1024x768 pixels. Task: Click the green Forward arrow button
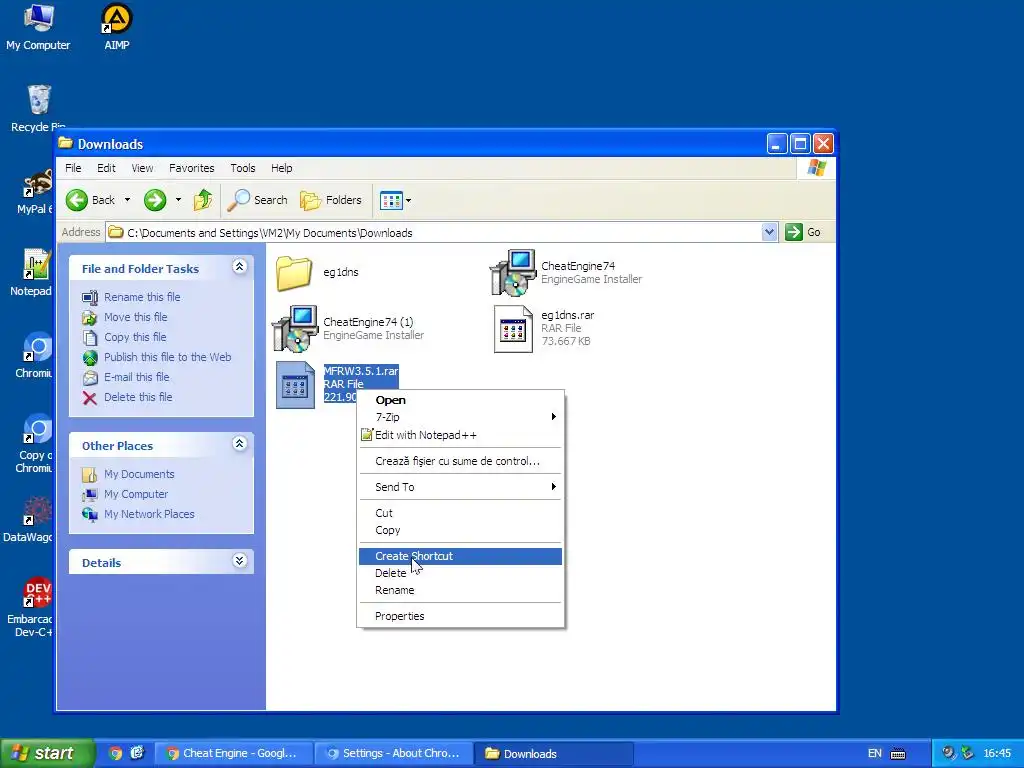155,200
